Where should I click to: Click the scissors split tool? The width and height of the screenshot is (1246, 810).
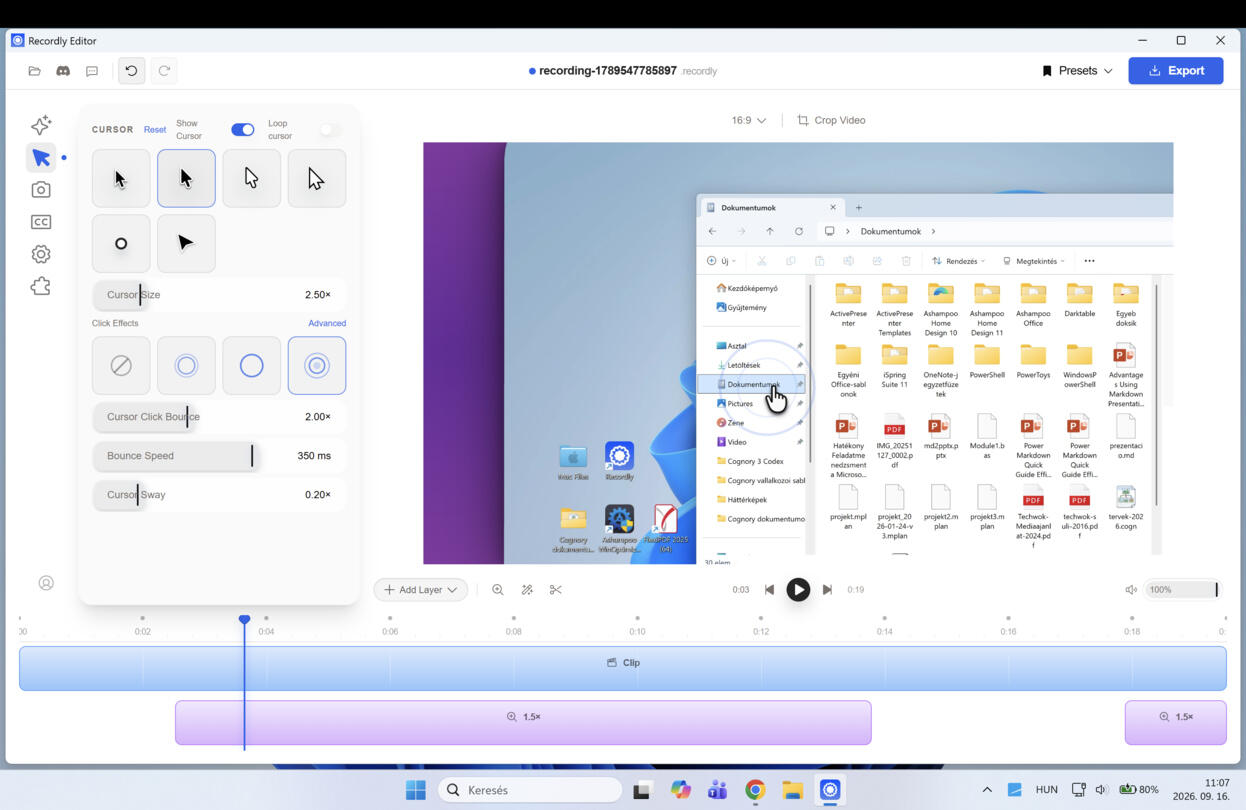(556, 590)
